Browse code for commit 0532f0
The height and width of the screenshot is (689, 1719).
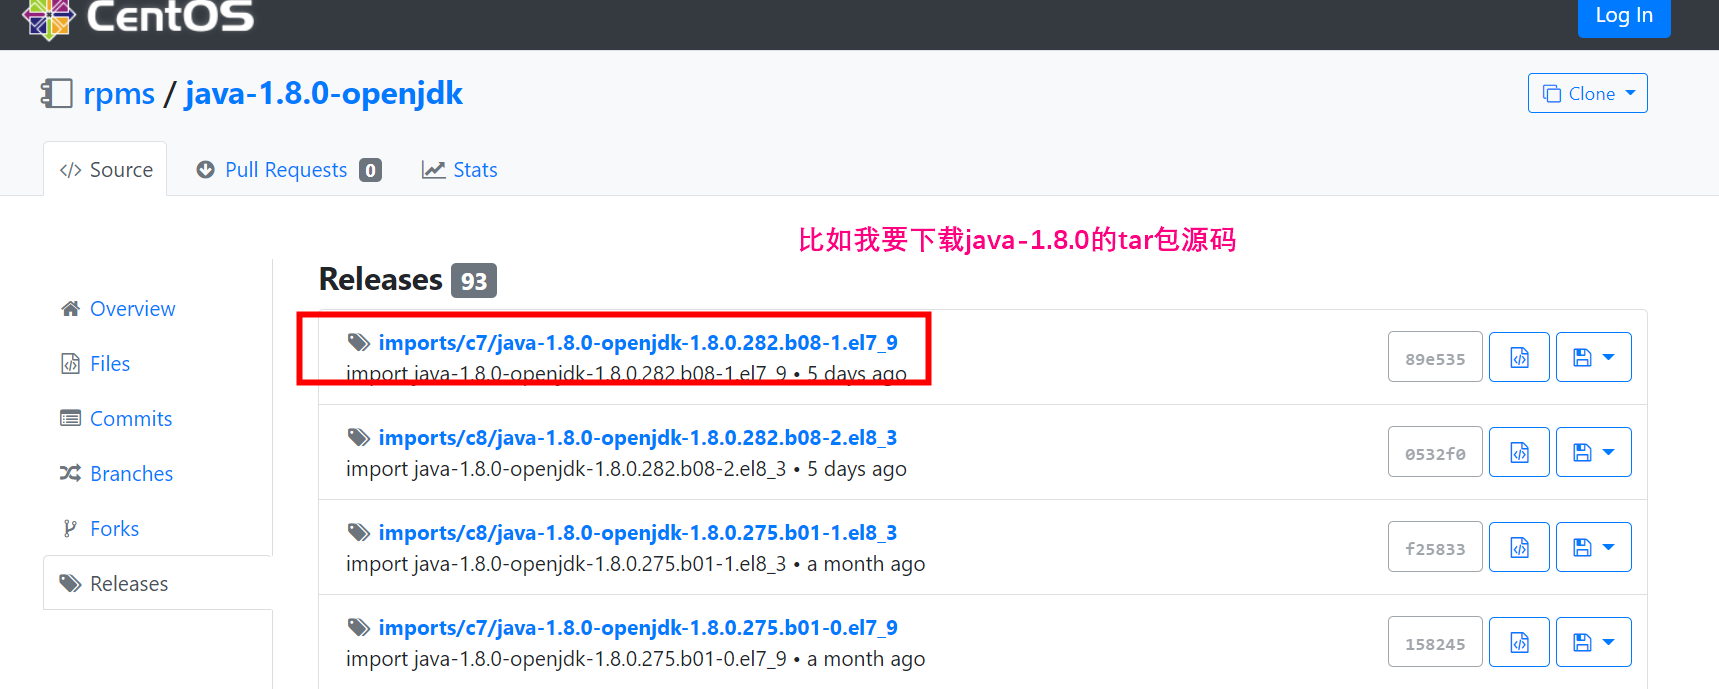tap(1519, 452)
